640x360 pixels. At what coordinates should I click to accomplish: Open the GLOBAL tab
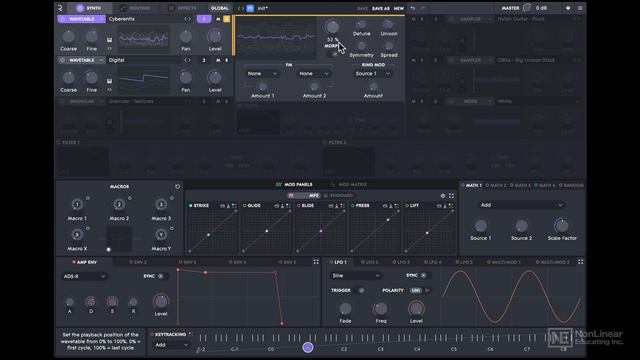pos(220,8)
